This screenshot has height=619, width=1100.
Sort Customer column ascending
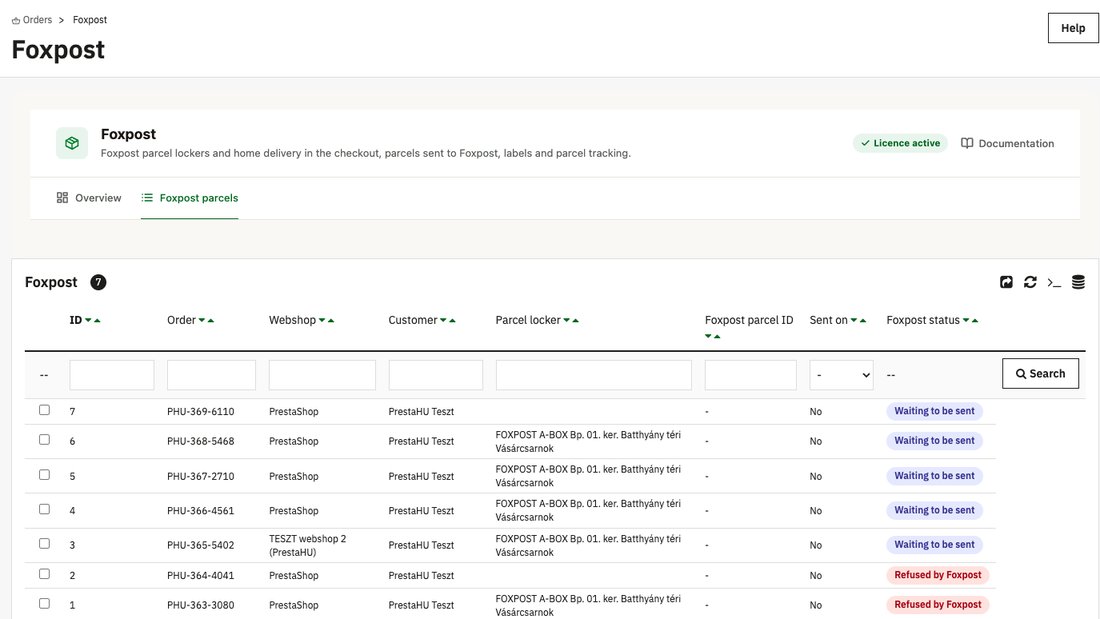452,321
